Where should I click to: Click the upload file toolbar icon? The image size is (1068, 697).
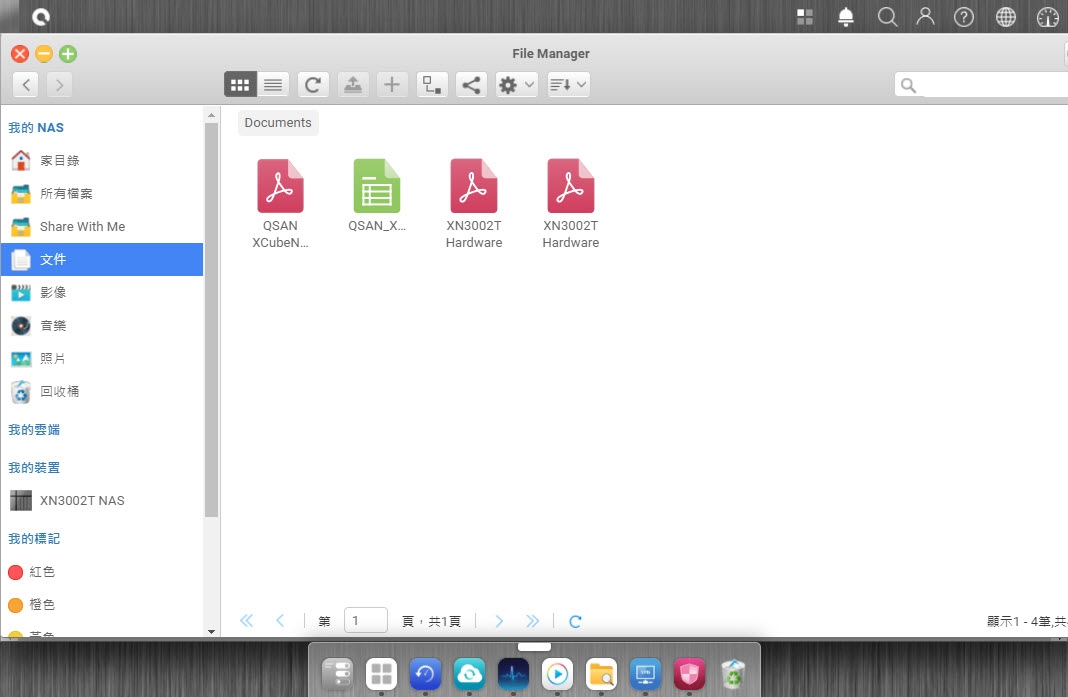(353, 84)
